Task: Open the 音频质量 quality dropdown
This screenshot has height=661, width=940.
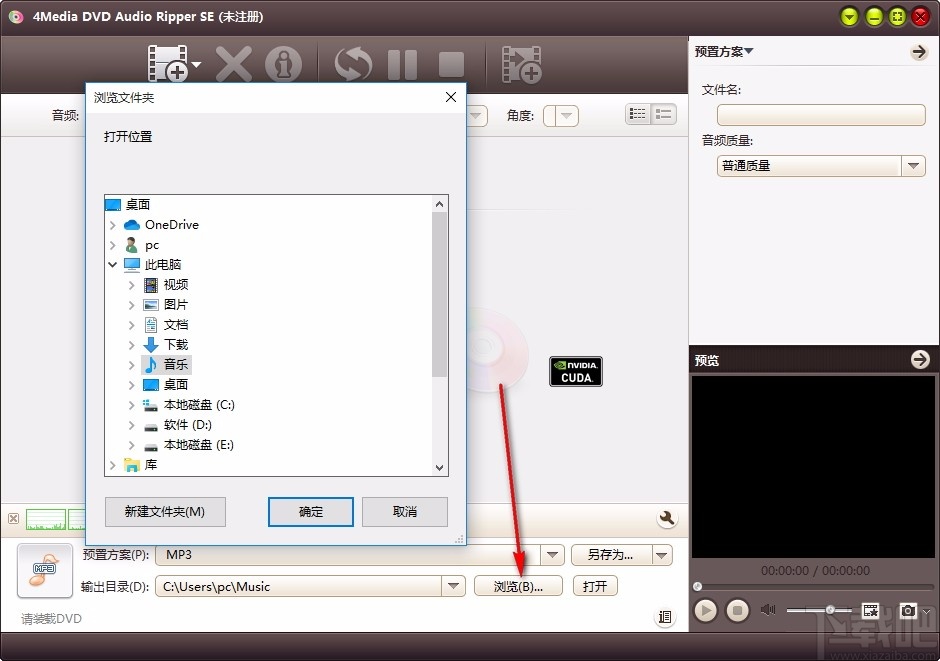Action: coord(912,165)
